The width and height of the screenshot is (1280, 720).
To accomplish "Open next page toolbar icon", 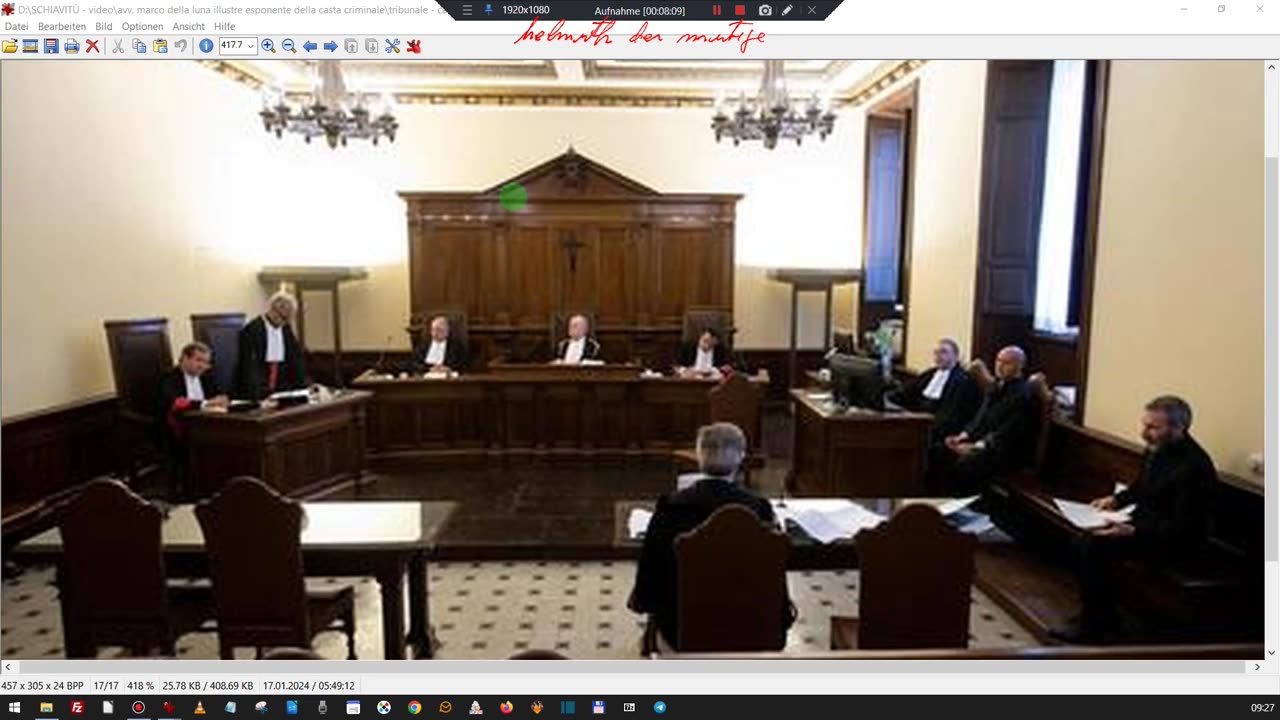I will tap(371, 46).
